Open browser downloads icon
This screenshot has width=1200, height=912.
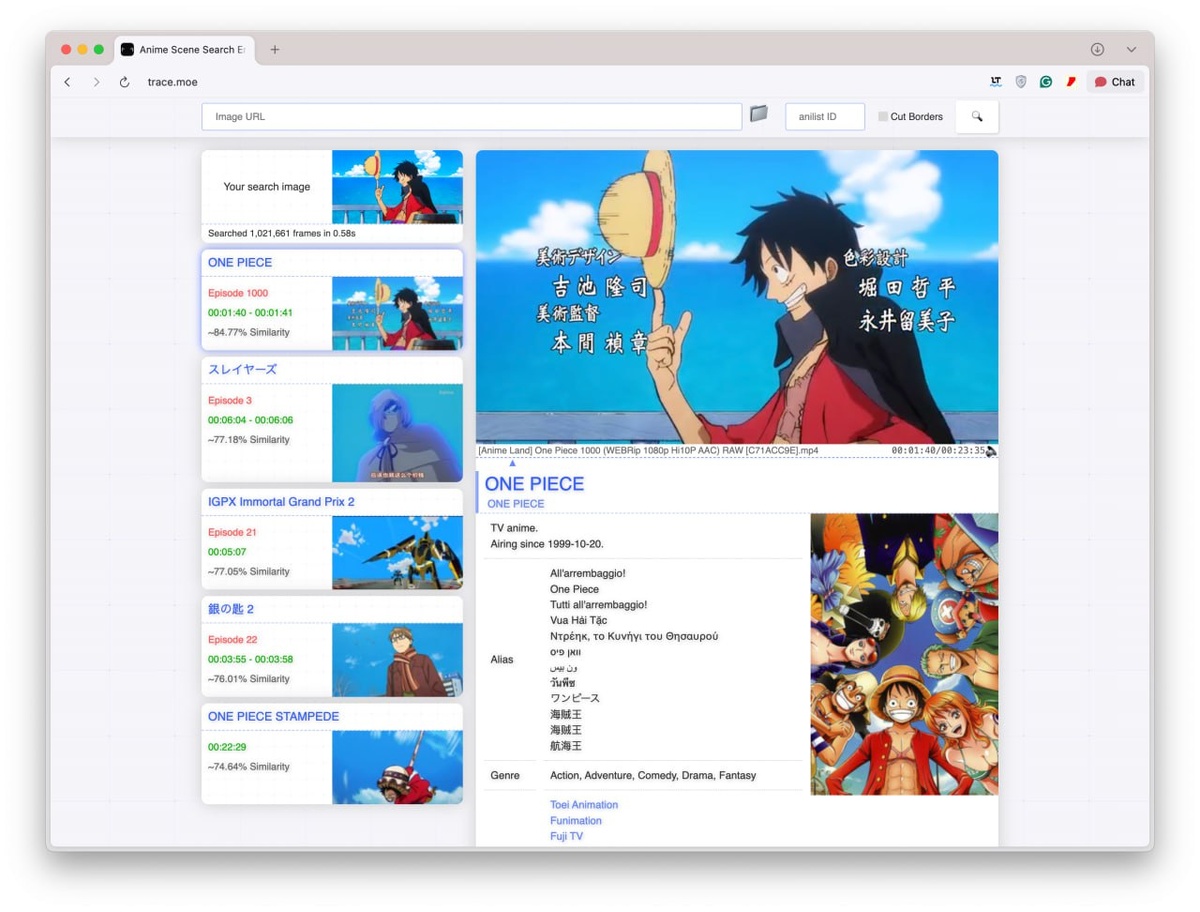pos(1097,49)
